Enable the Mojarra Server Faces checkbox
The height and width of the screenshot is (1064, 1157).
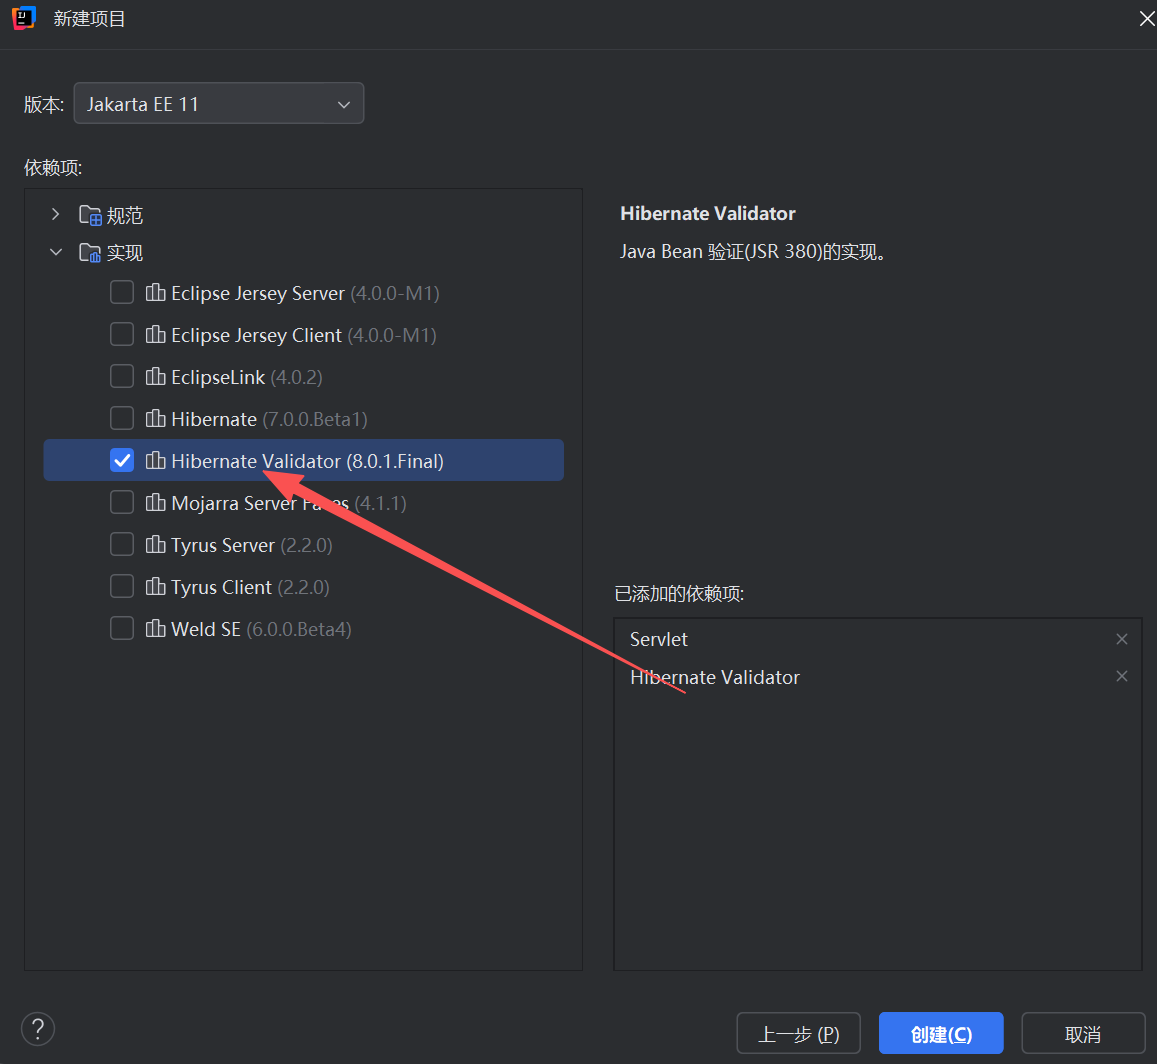click(x=122, y=503)
